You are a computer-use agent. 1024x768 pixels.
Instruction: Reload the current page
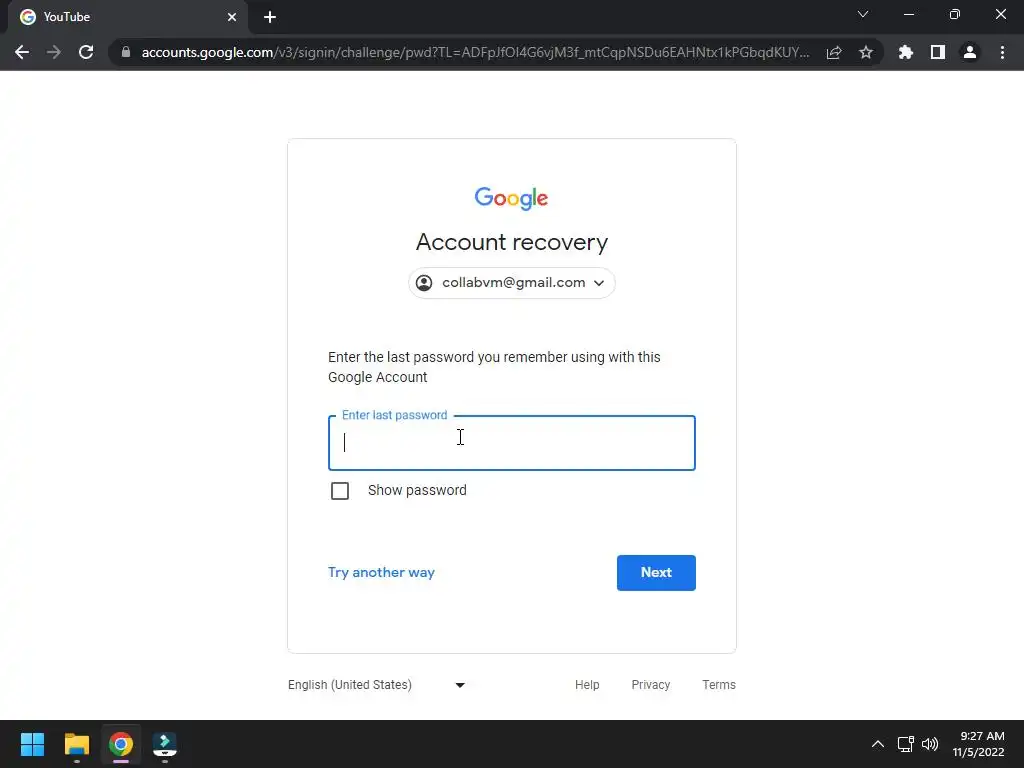86,52
